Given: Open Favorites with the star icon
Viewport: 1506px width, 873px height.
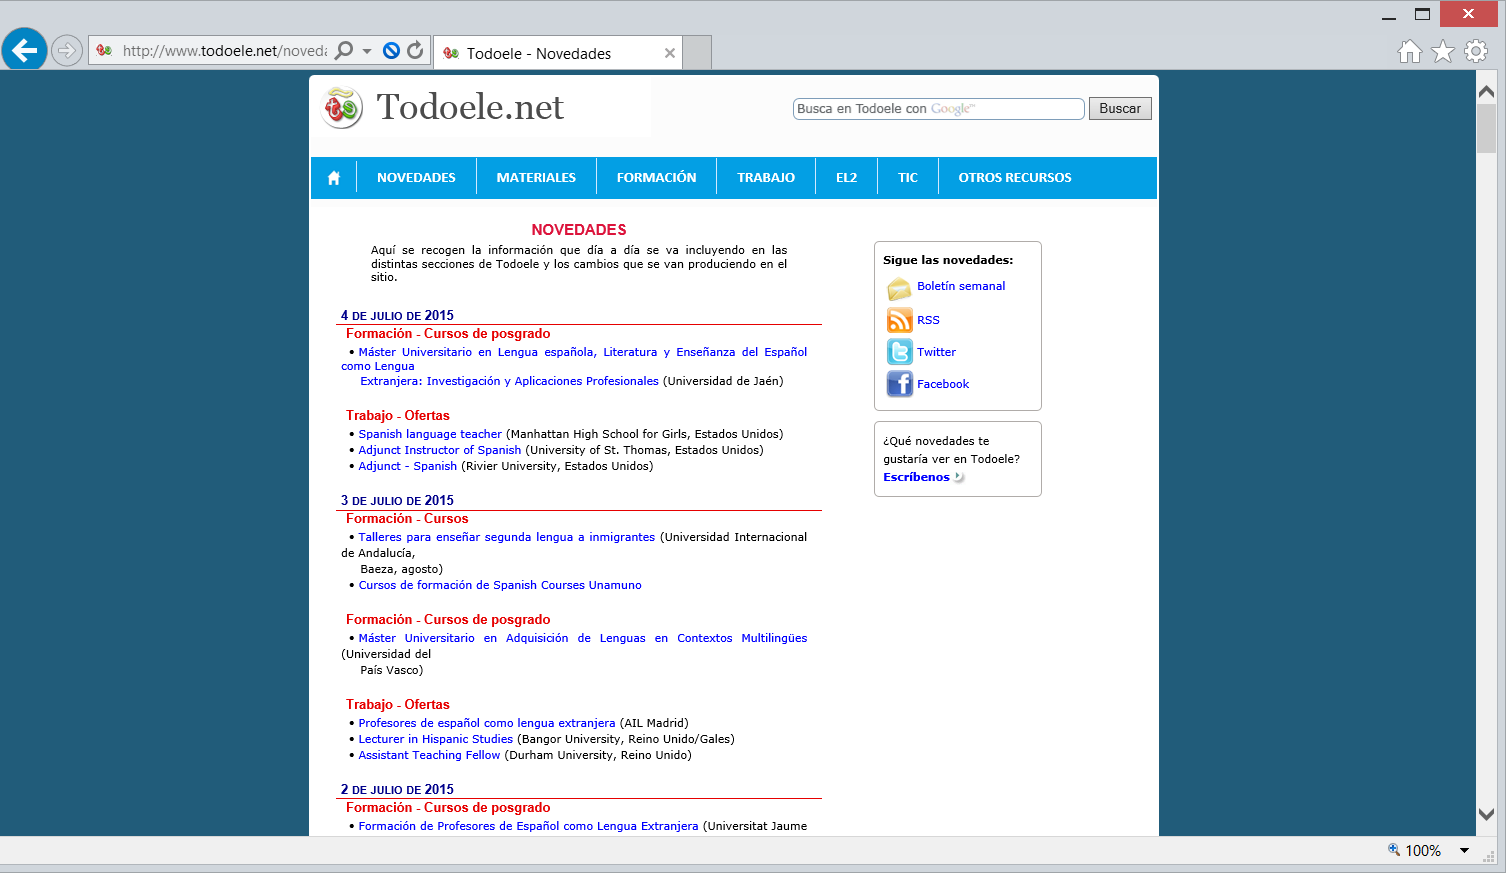Looking at the screenshot, I should pyautogui.click(x=1442, y=52).
